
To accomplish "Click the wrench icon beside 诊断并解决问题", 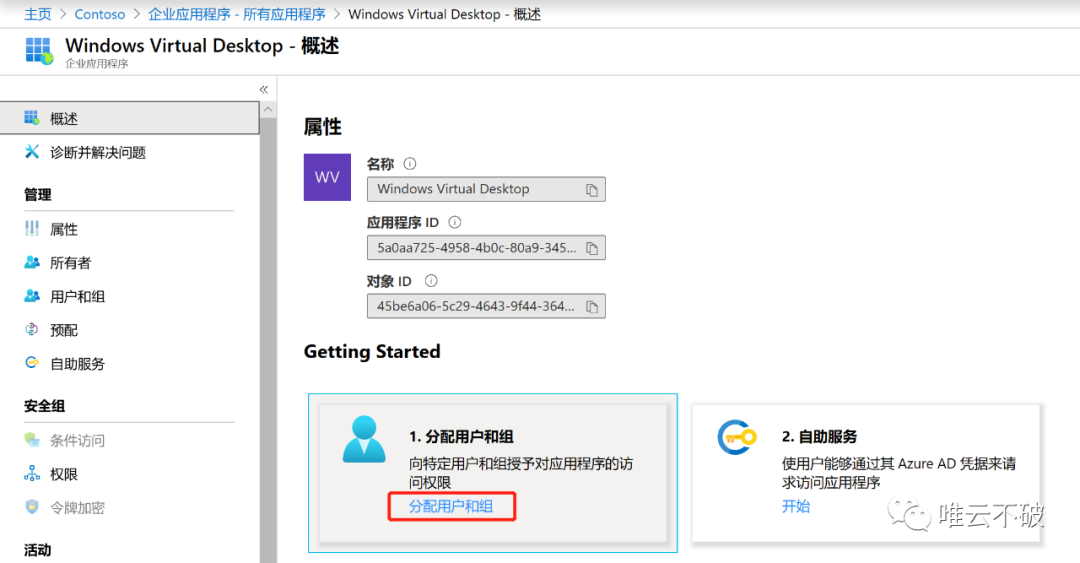I will [x=32, y=152].
